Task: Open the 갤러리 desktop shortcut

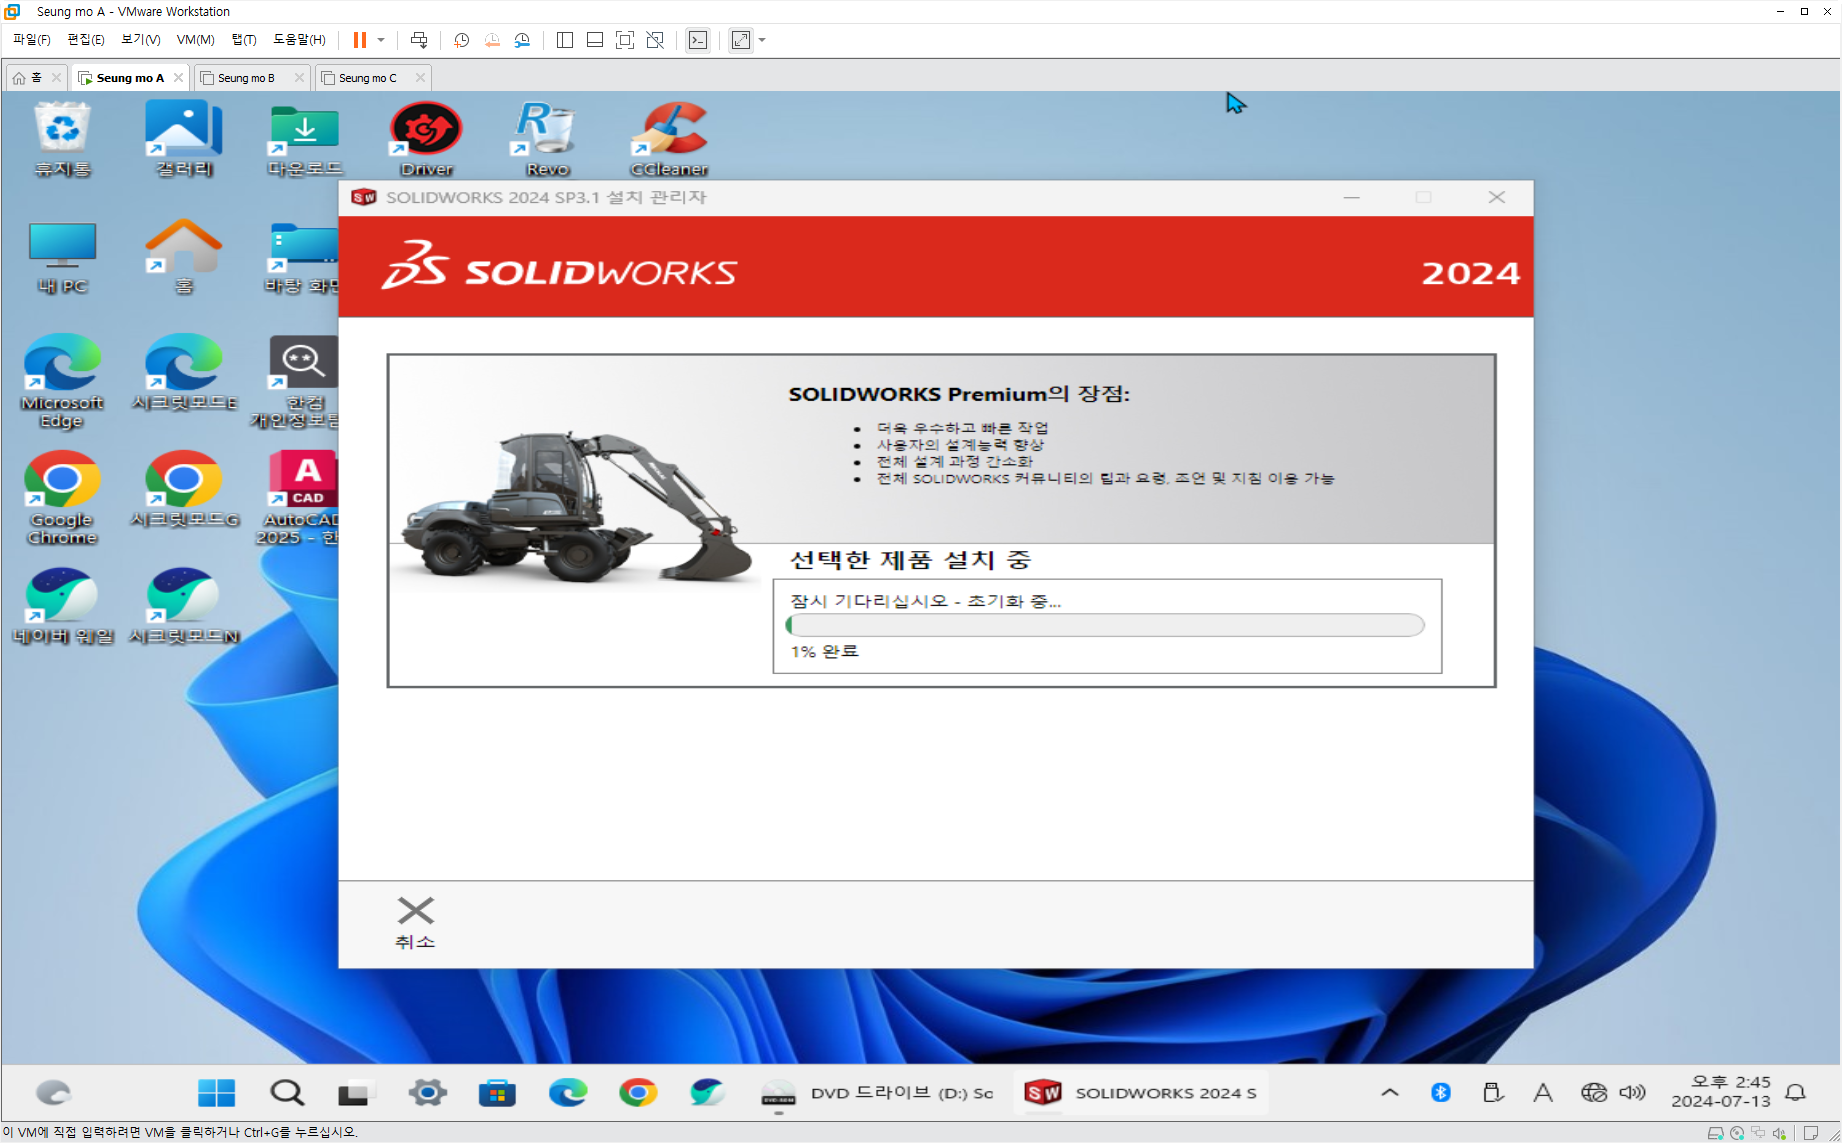Action: 184,140
